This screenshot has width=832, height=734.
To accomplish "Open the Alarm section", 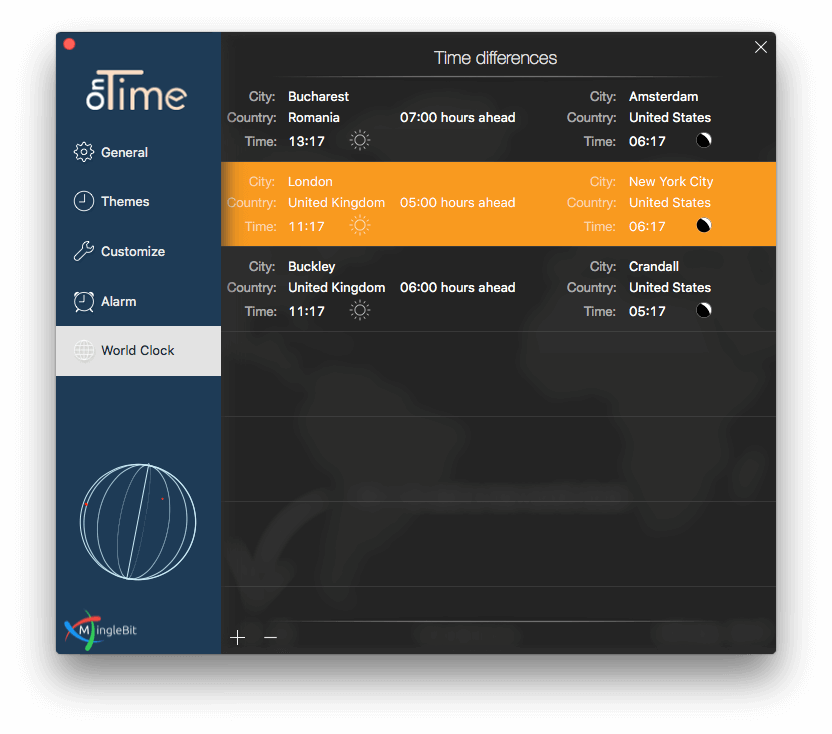I will [x=138, y=301].
